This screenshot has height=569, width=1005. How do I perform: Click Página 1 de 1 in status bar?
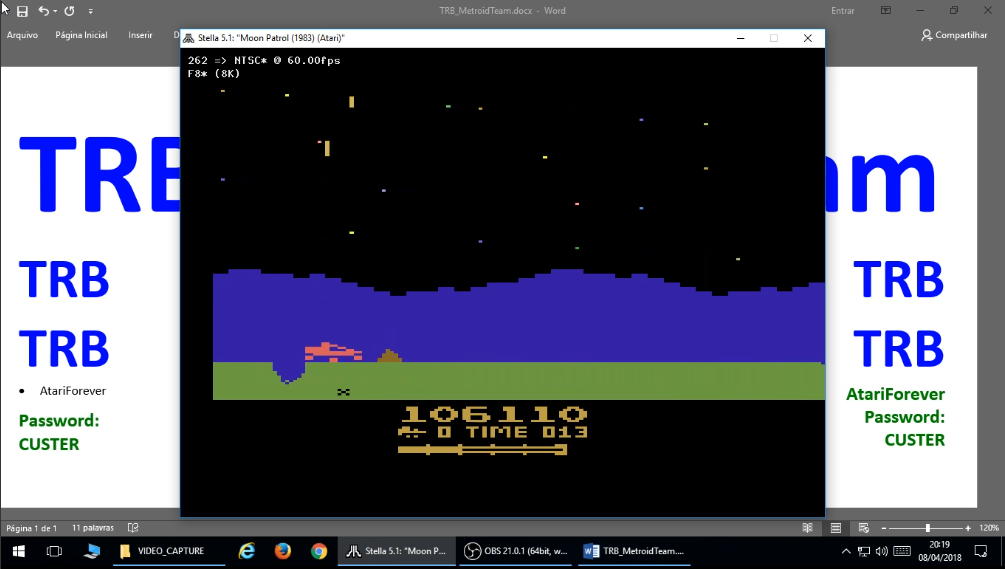click(x=32, y=528)
